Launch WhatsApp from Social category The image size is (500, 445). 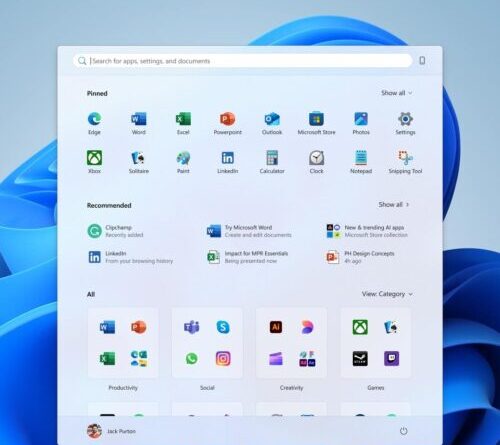[x=192, y=359]
